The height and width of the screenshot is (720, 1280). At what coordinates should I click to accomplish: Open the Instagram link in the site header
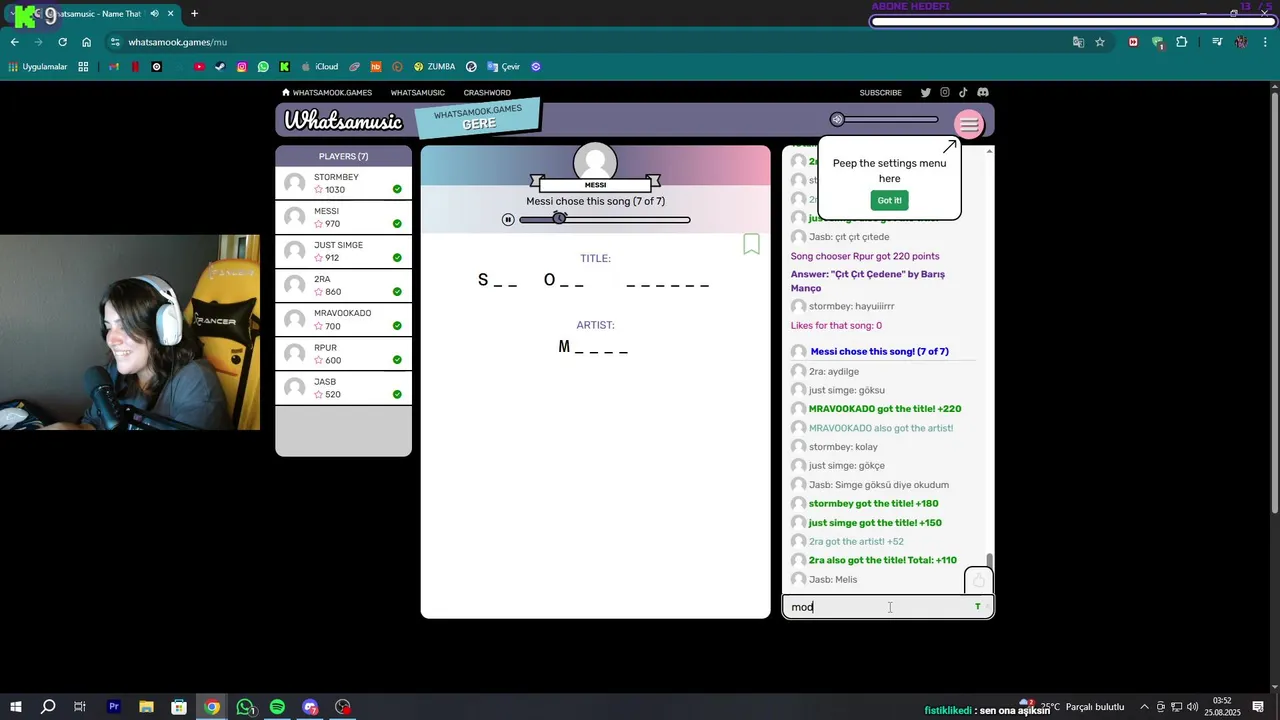click(944, 92)
